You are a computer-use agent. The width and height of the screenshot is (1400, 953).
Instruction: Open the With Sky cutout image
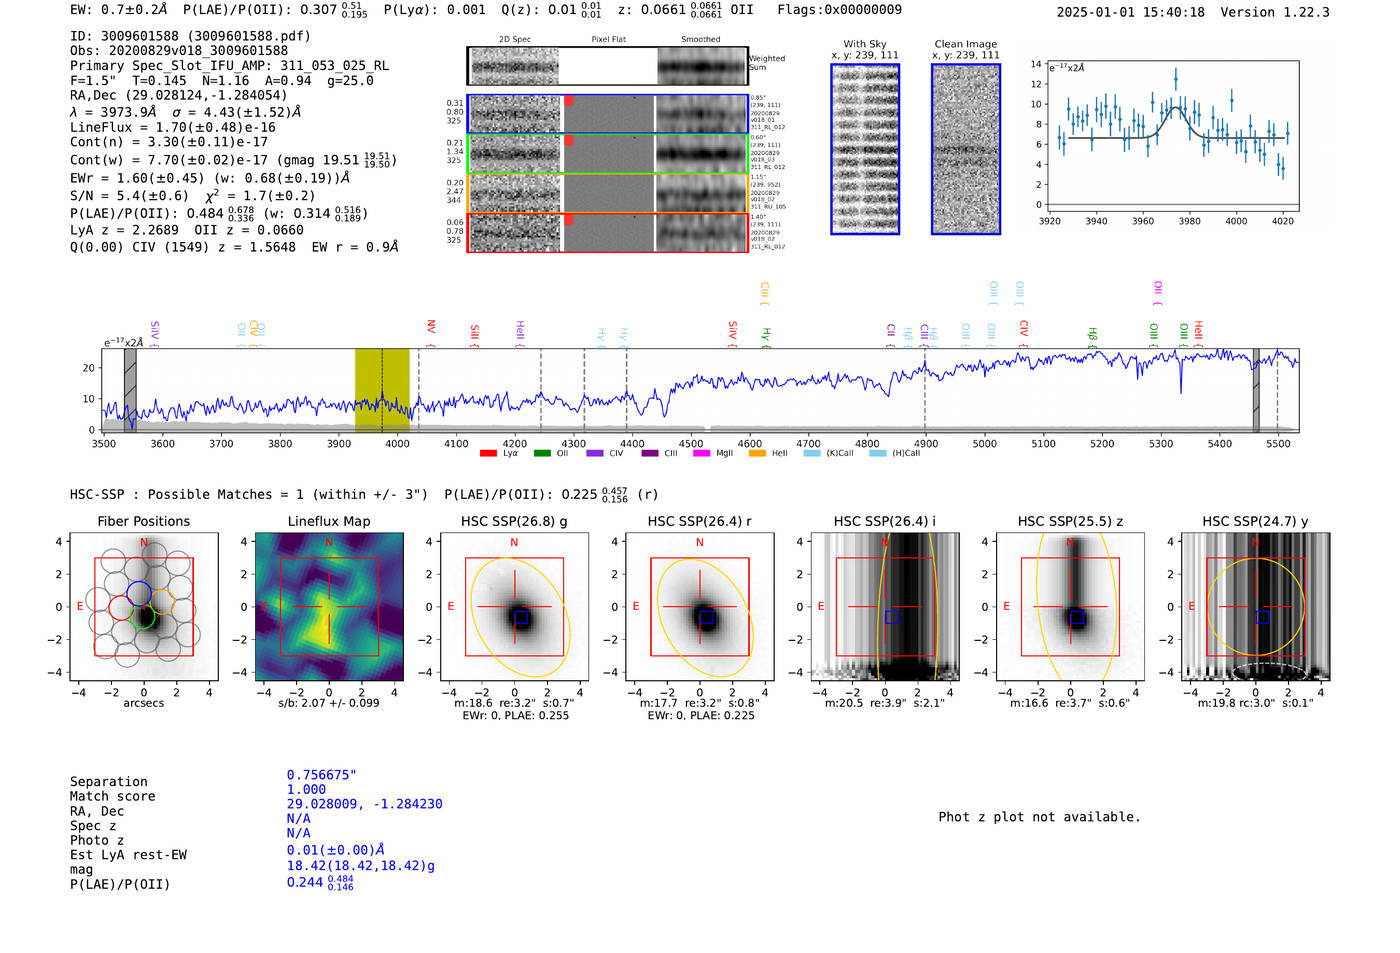[865, 149]
